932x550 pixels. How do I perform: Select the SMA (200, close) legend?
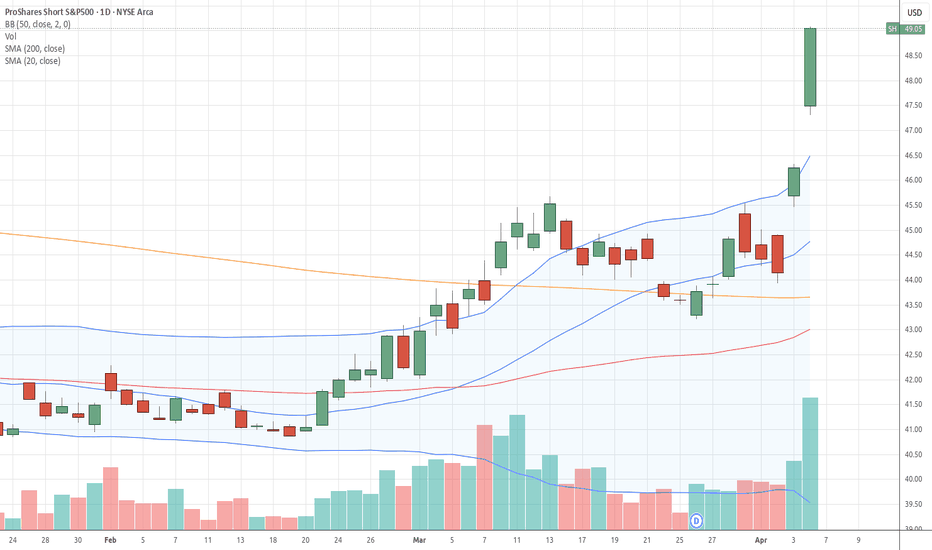[35, 49]
